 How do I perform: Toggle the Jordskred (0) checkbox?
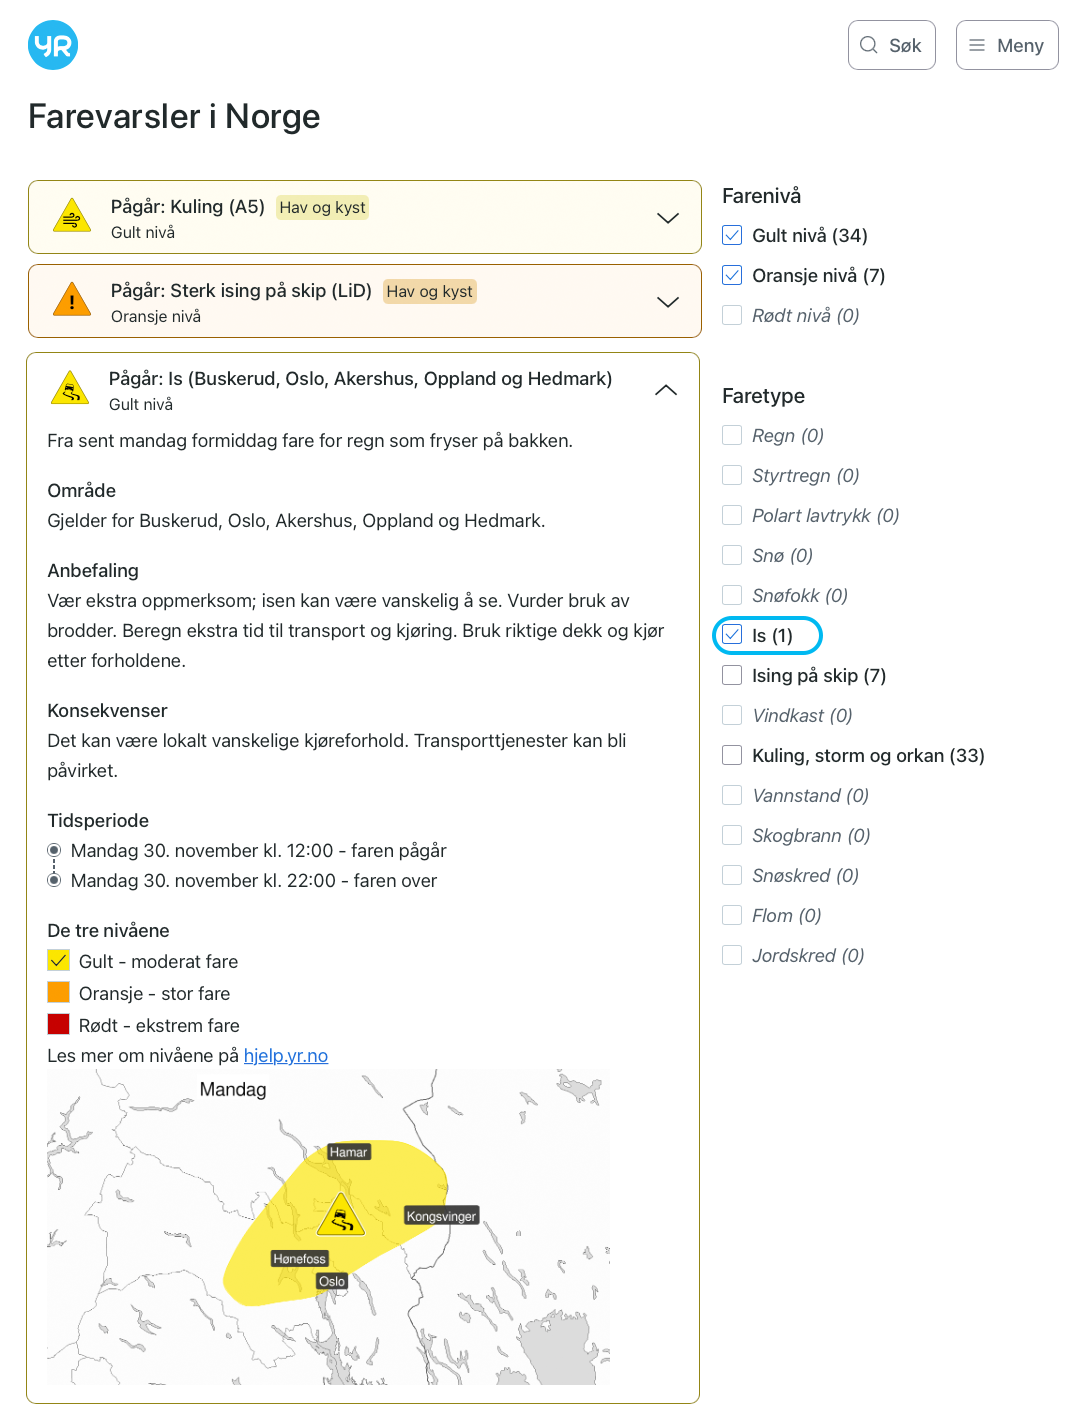pos(732,955)
